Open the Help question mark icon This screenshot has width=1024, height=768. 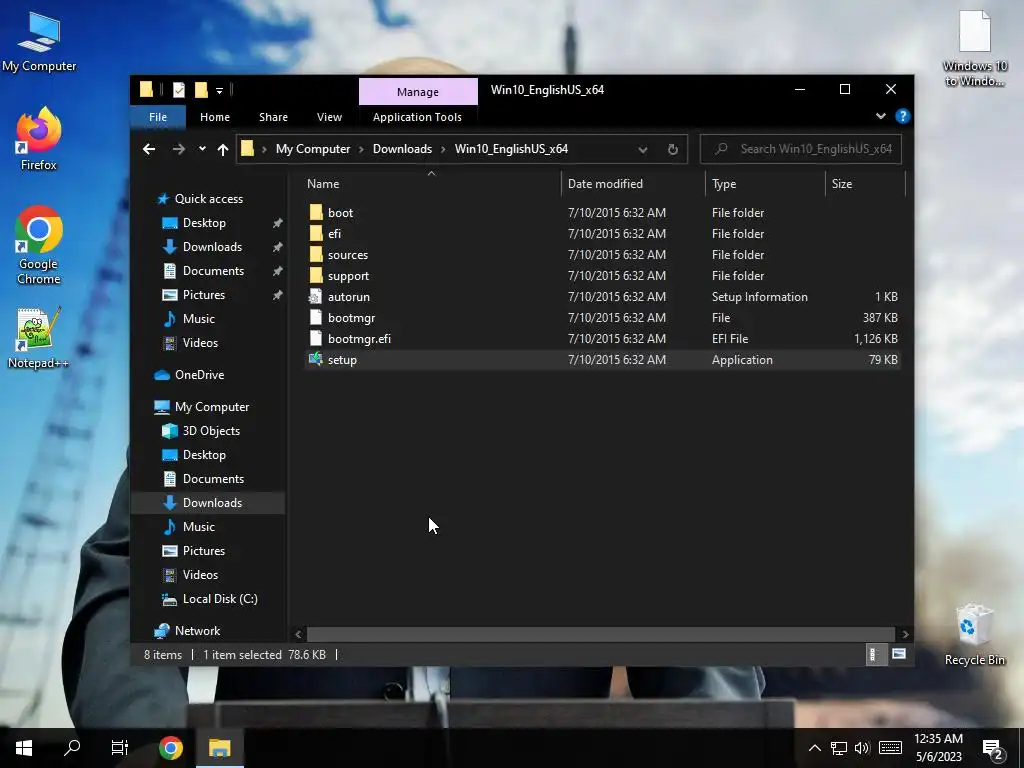[903, 116]
